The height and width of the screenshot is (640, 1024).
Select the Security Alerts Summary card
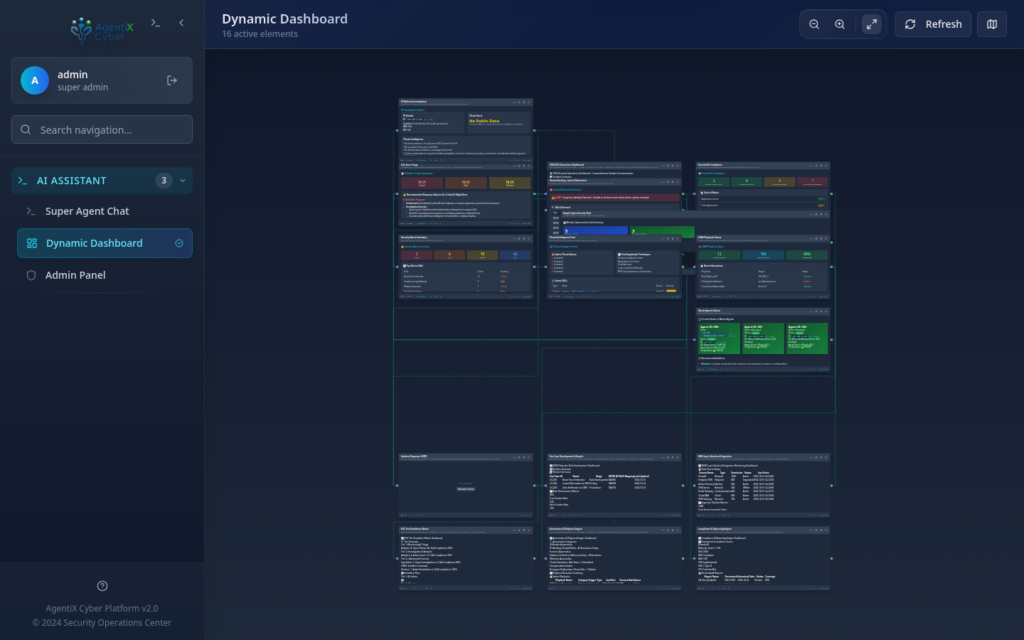click(x=466, y=266)
